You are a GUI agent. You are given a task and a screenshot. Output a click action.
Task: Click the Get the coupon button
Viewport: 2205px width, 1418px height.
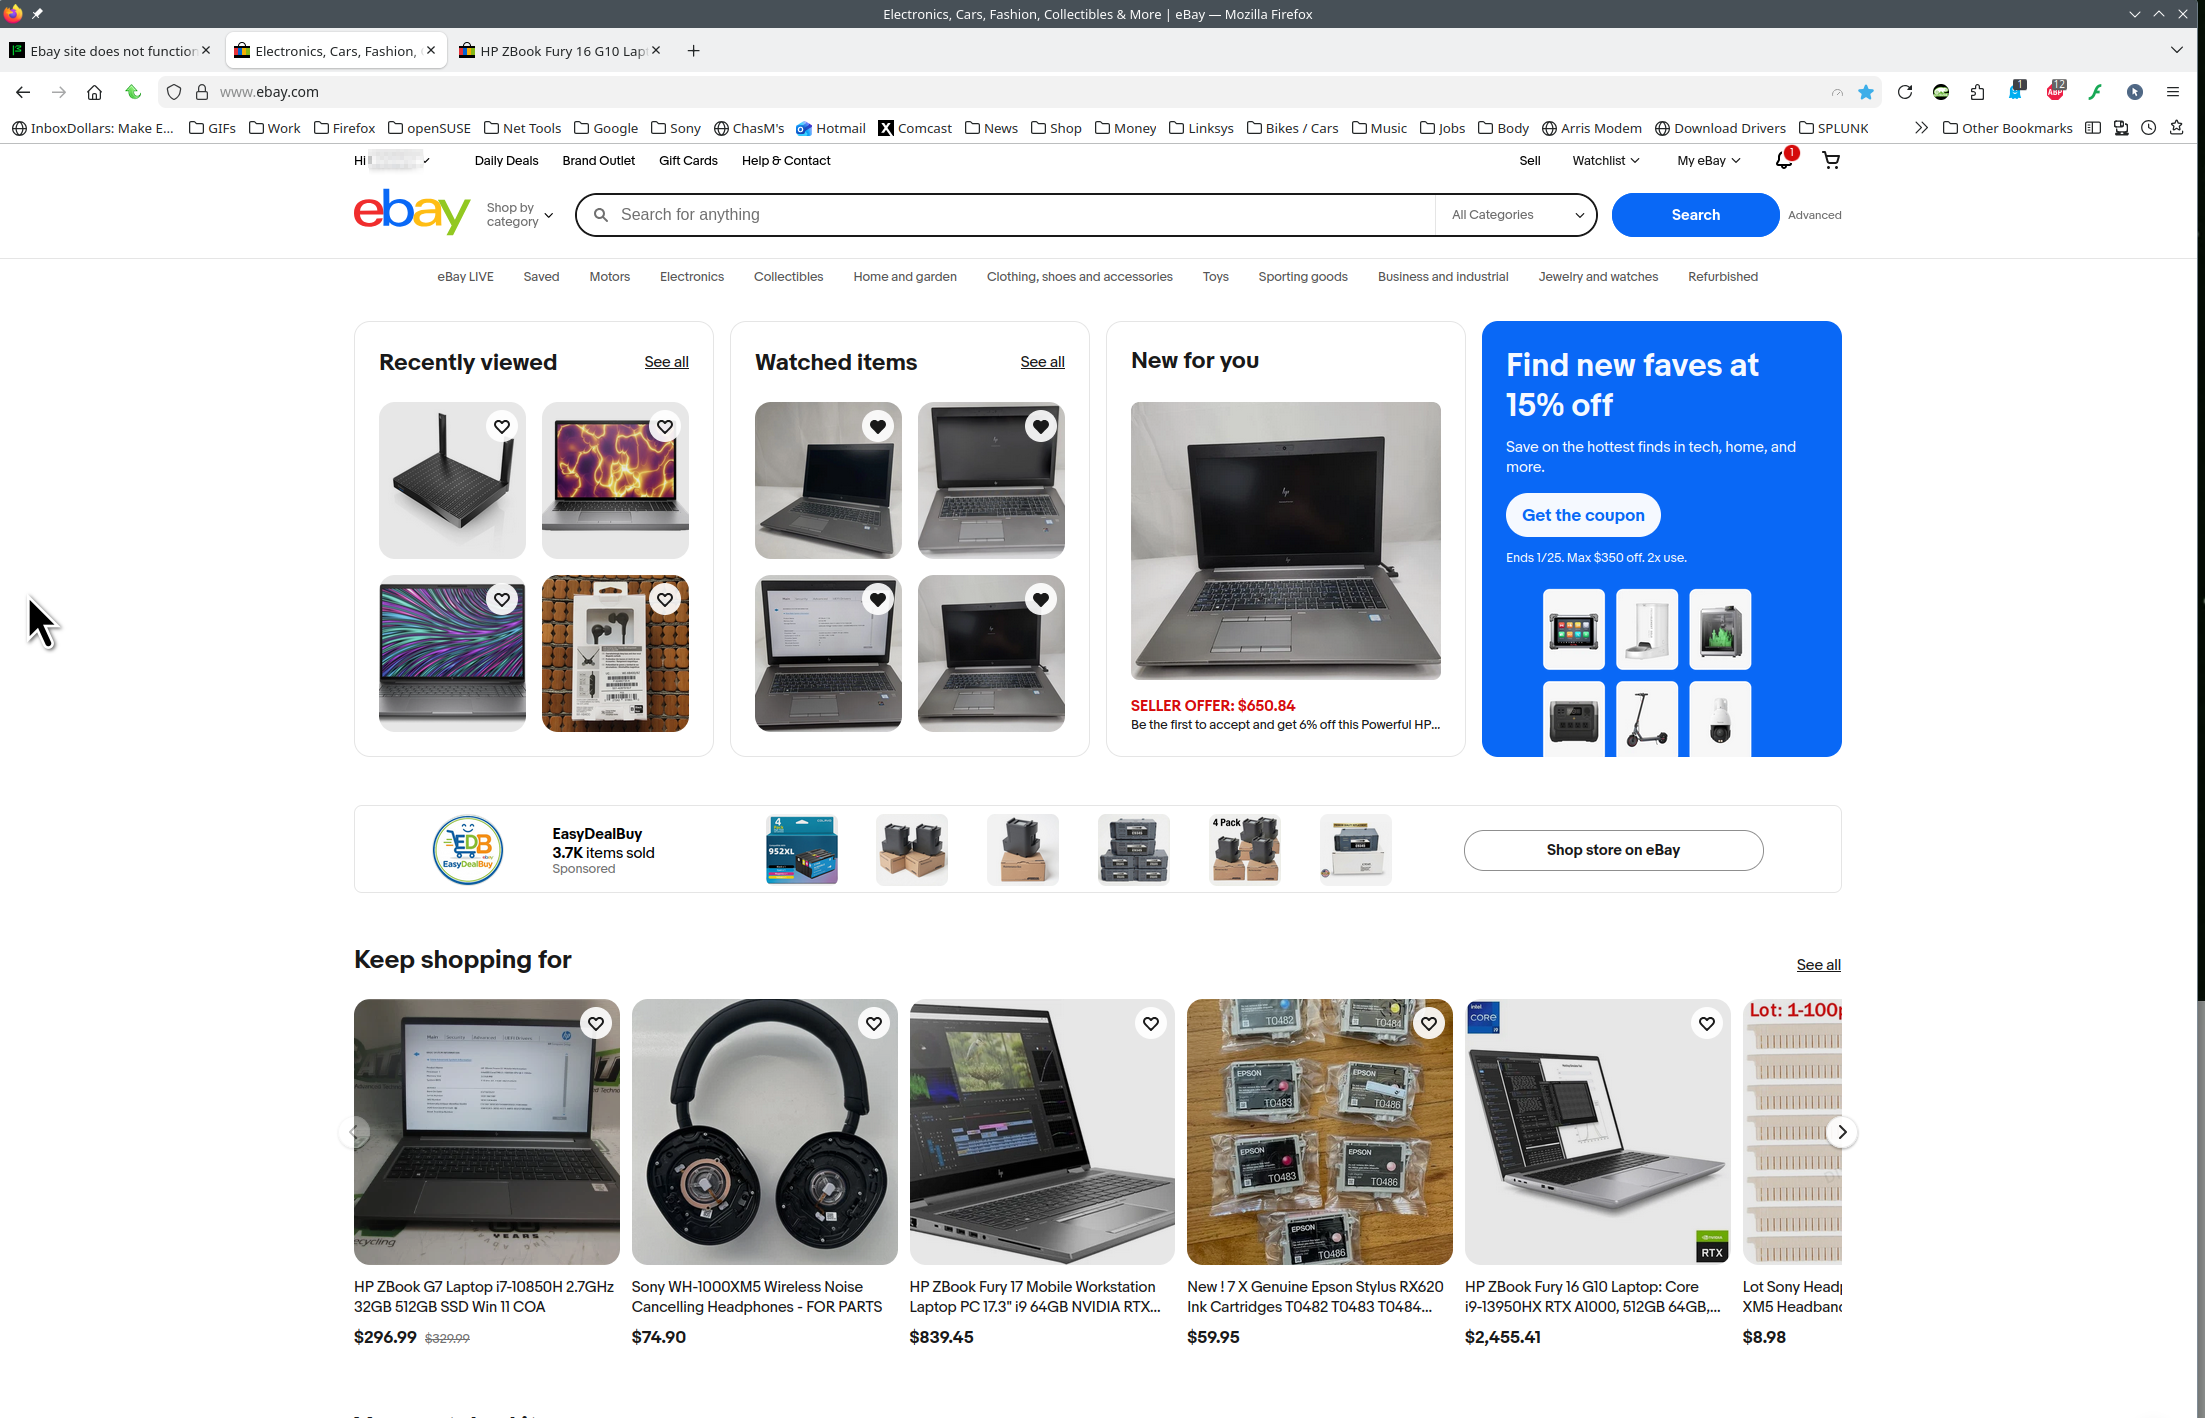[1582, 515]
